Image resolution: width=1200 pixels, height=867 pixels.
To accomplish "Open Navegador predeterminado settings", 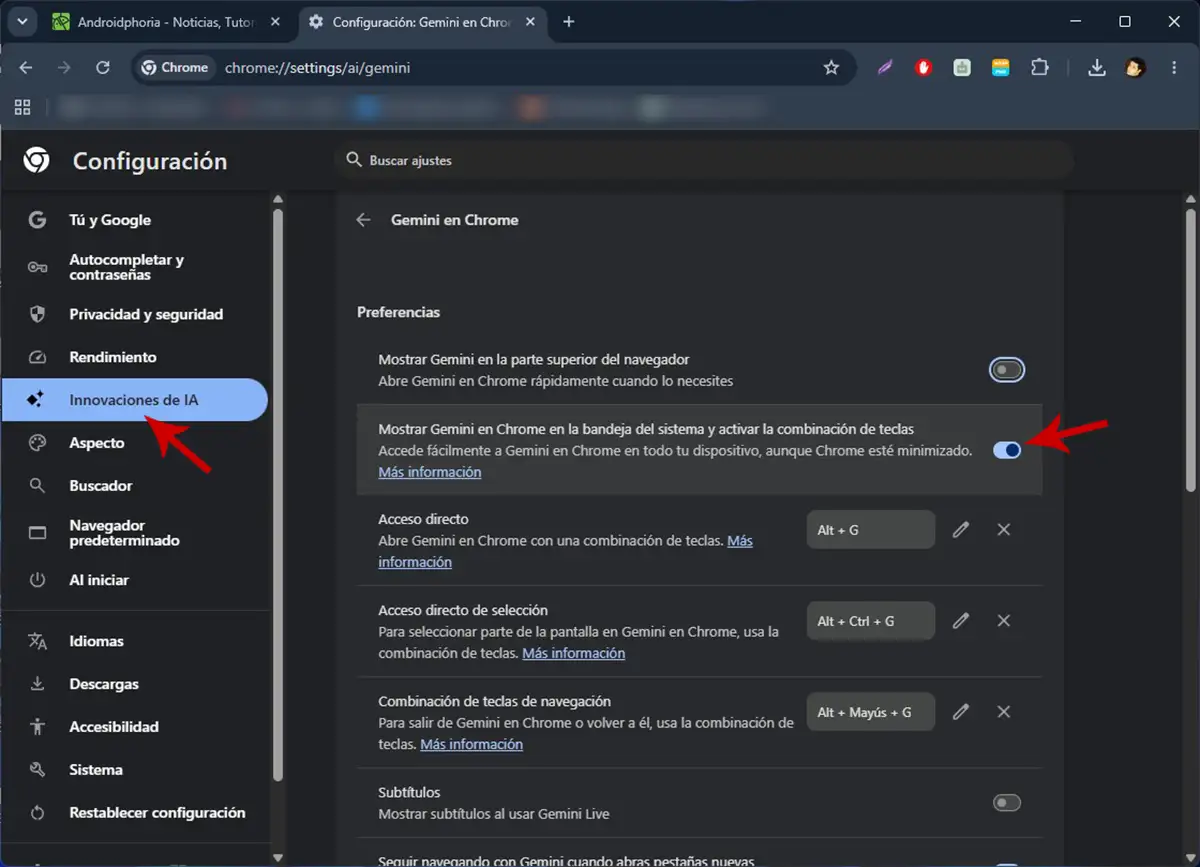I will click(x=134, y=533).
